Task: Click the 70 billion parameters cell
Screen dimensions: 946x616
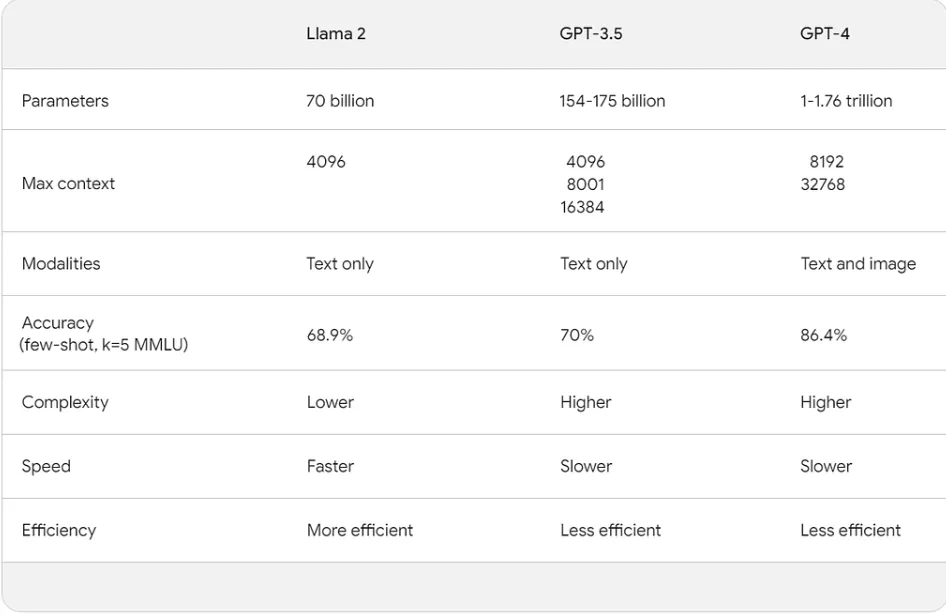Action: tap(340, 101)
